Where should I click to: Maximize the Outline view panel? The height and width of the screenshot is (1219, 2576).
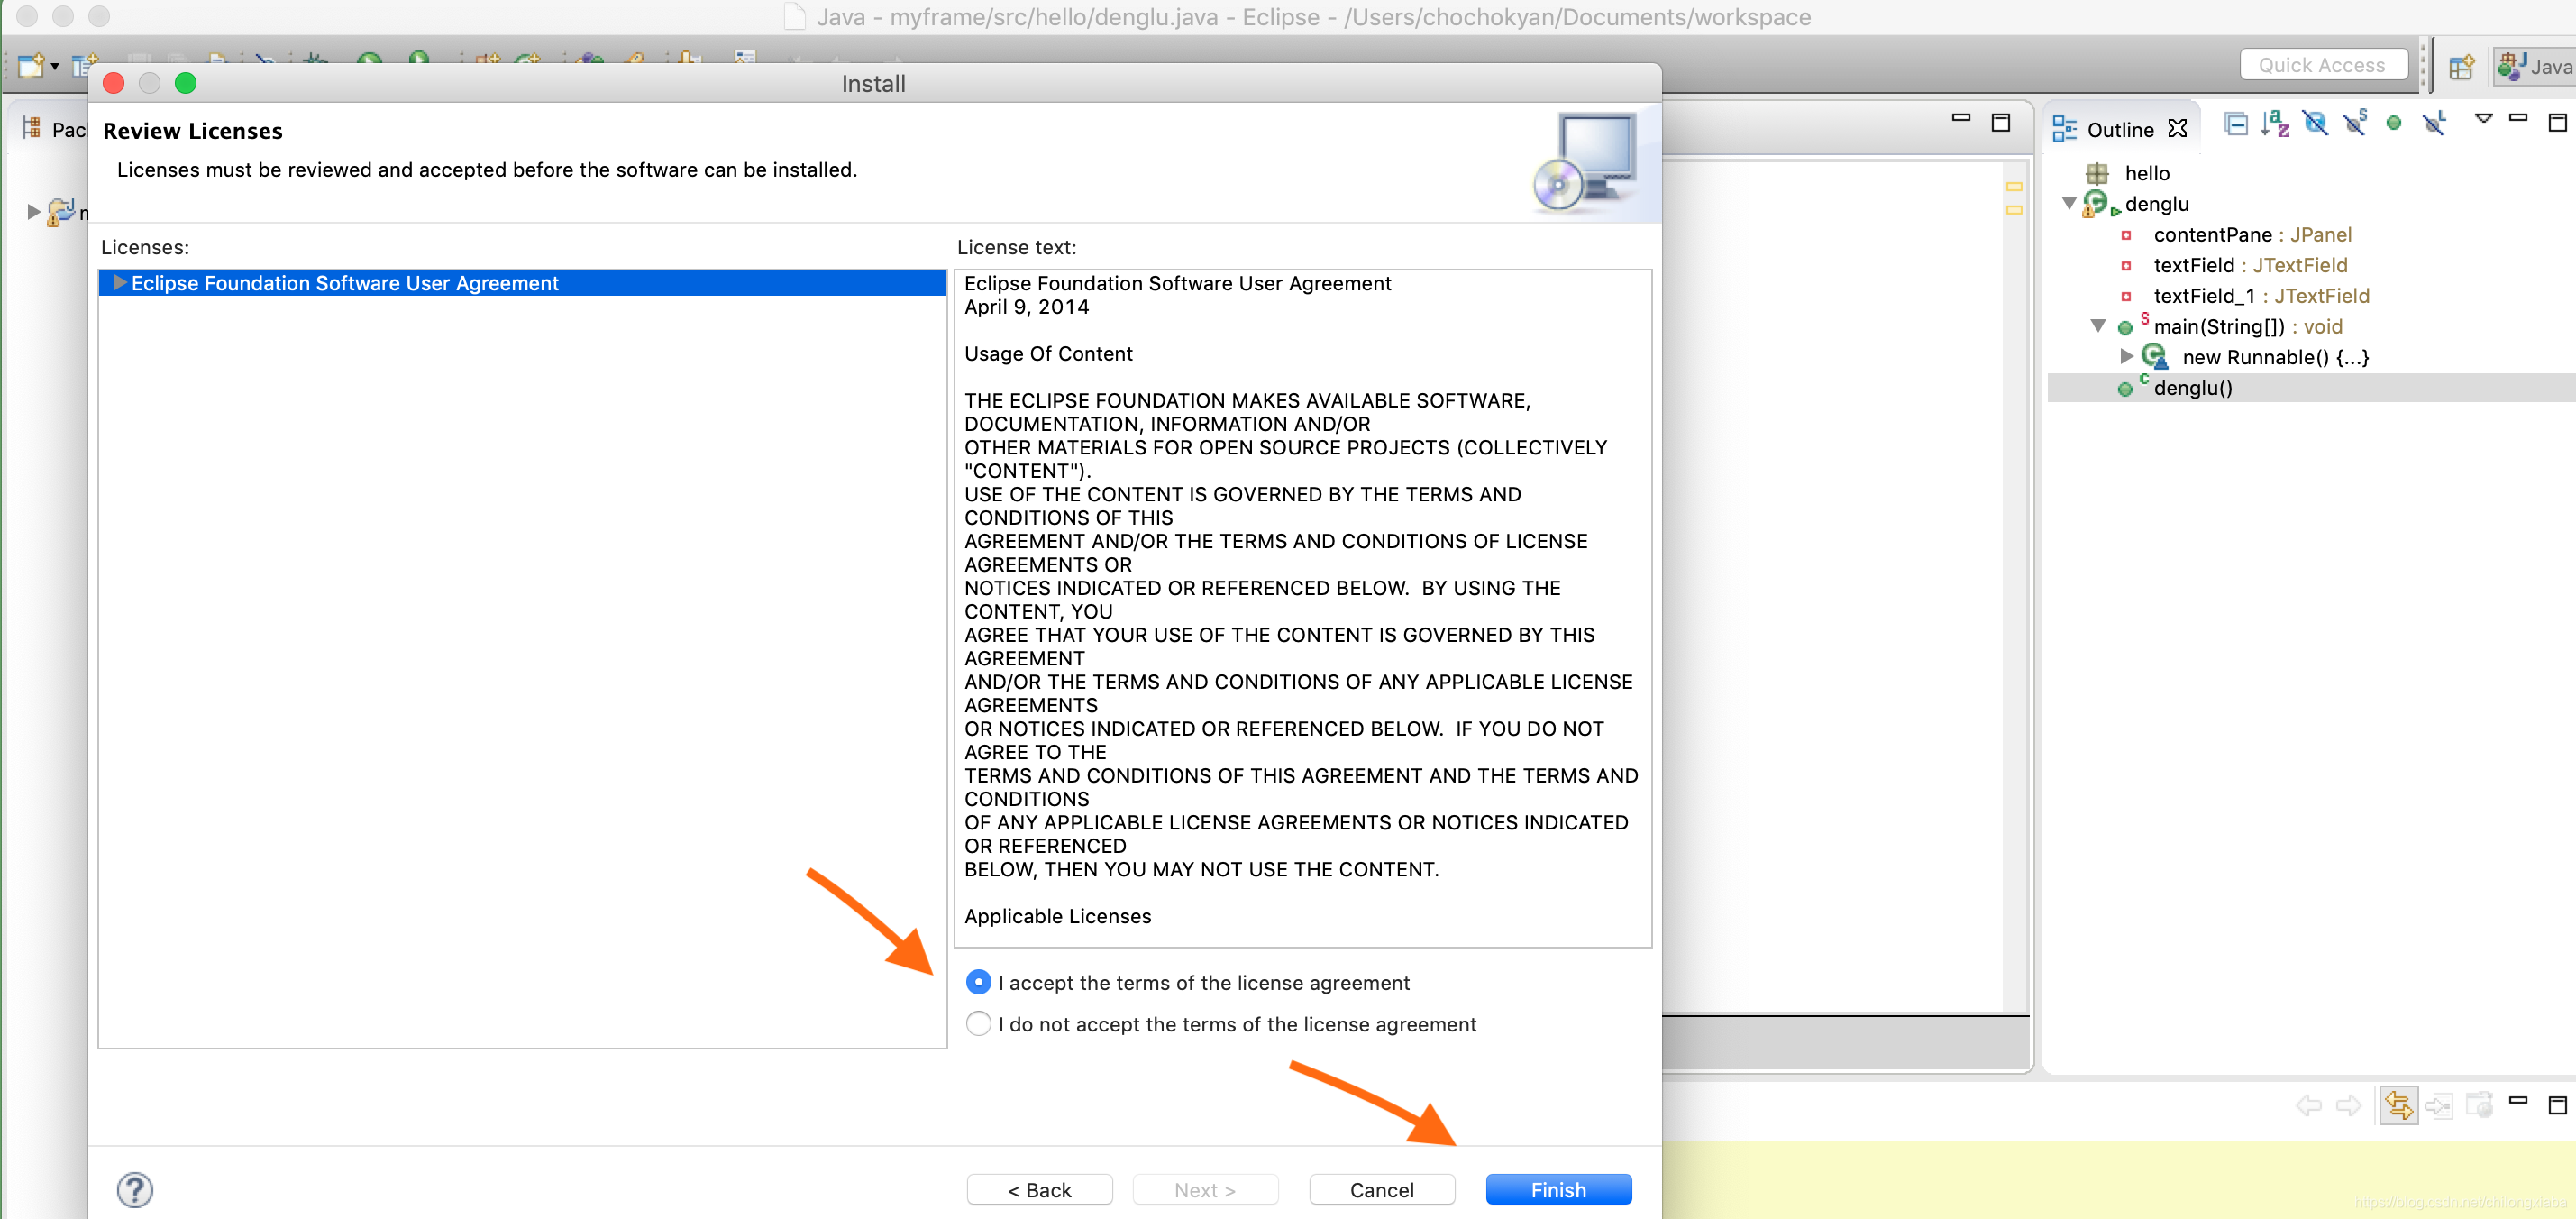click(x=2557, y=123)
